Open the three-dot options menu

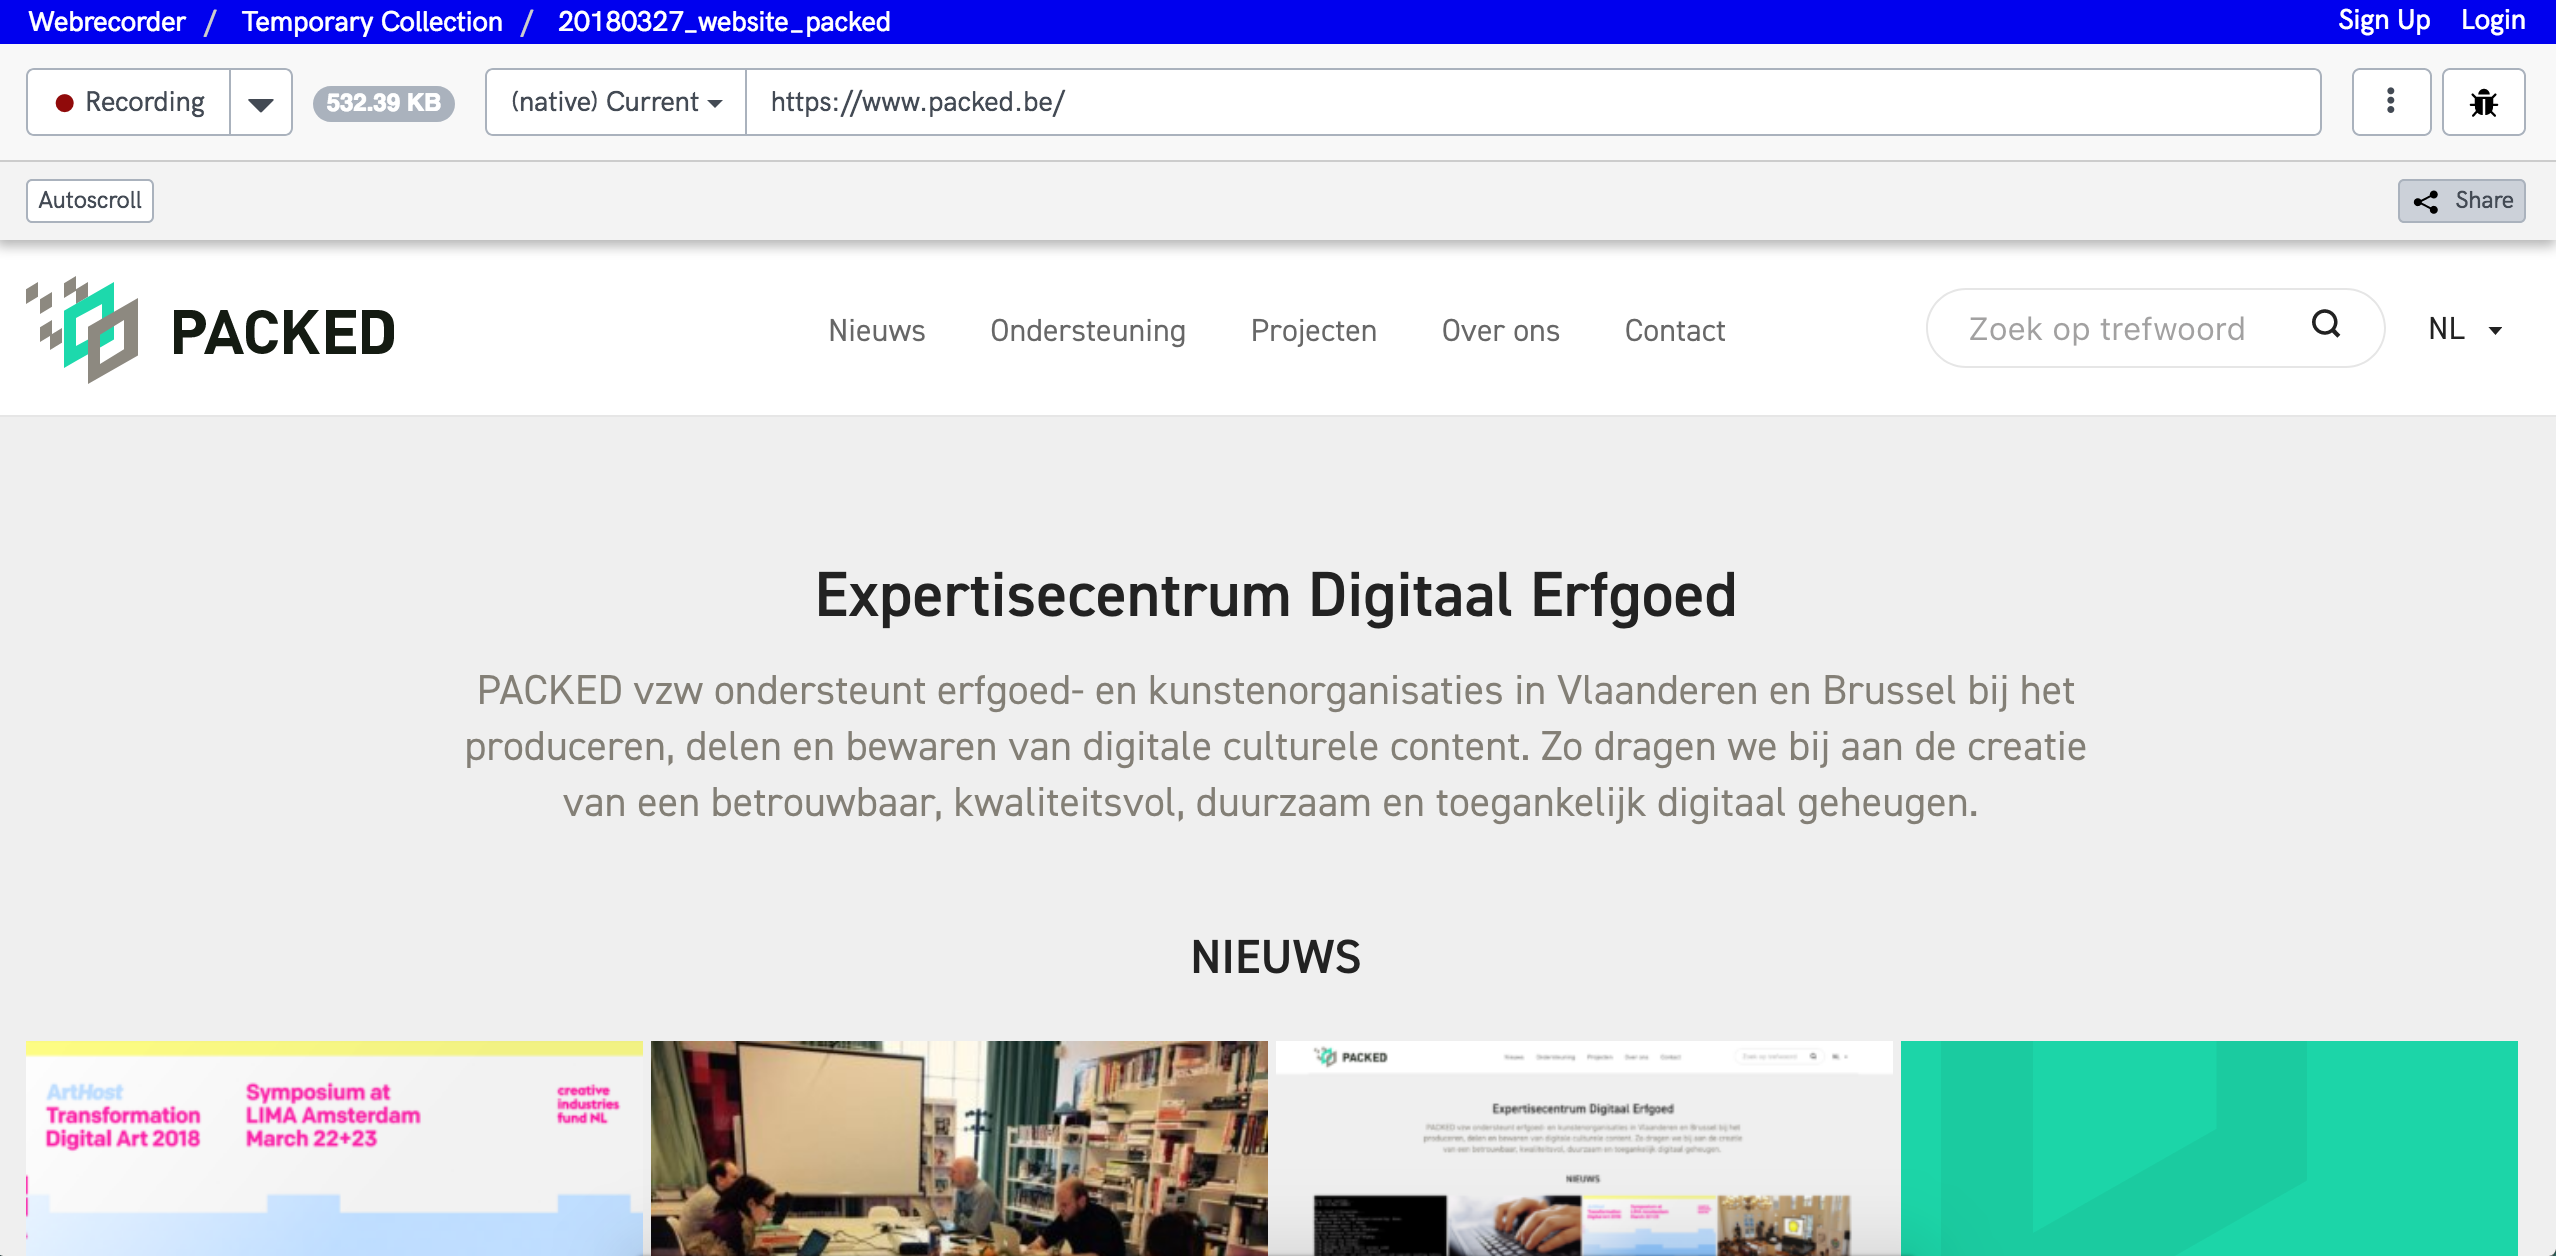pos(2390,102)
